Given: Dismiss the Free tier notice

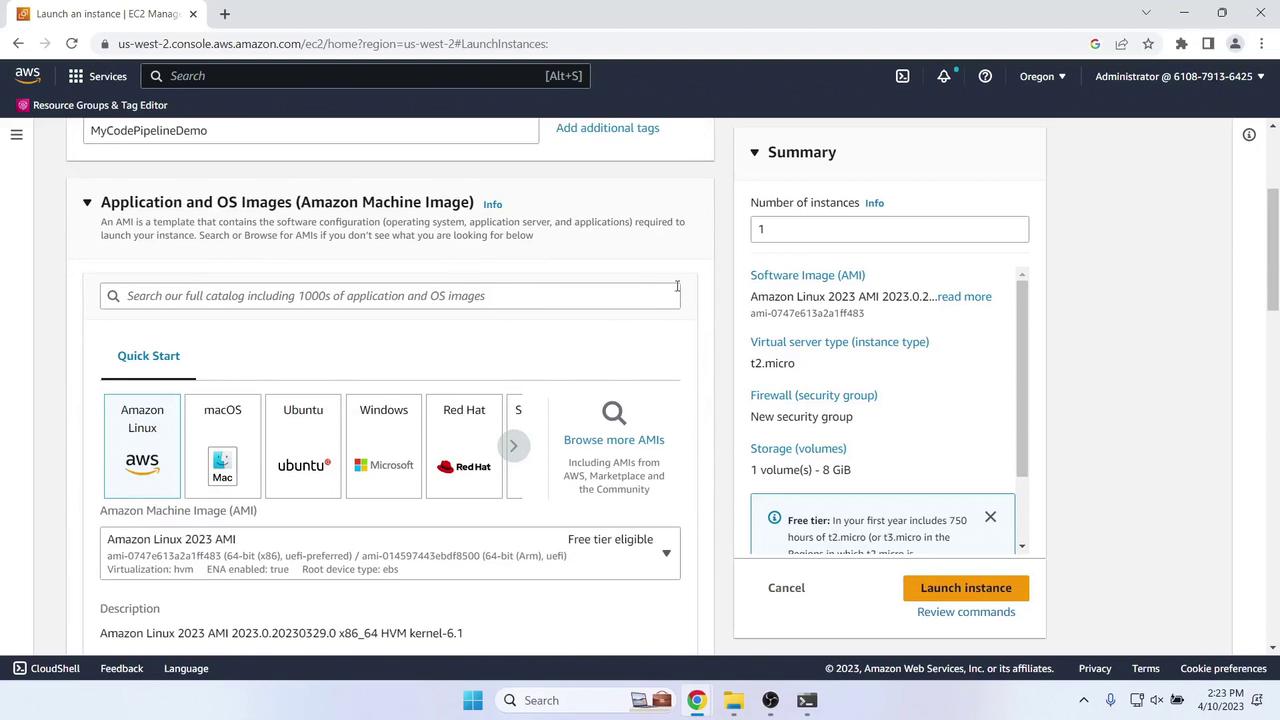Looking at the screenshot, I should [990, 517].
